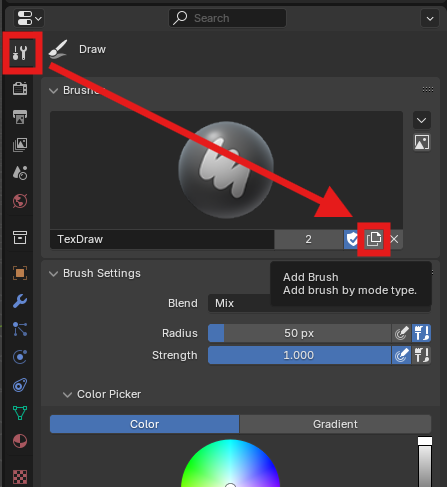
Task: Toggle radius pen pressure sensitivity
Action: click(401, 333)
